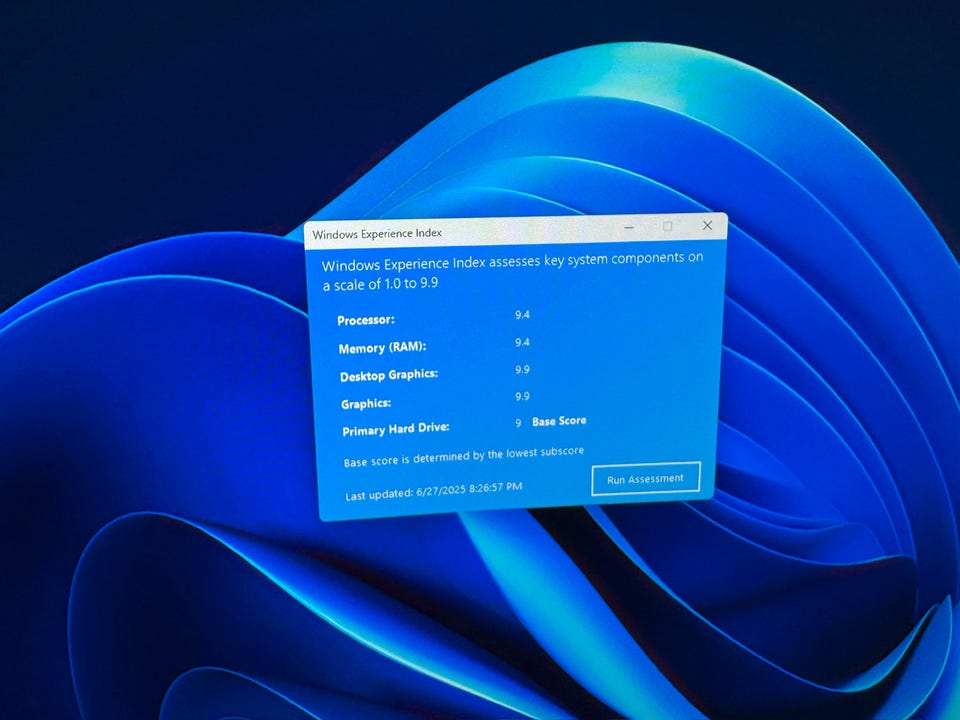Click the Graphics: label with score 9.9
This screenshot has width=960, height=720.
coord(366,403)
